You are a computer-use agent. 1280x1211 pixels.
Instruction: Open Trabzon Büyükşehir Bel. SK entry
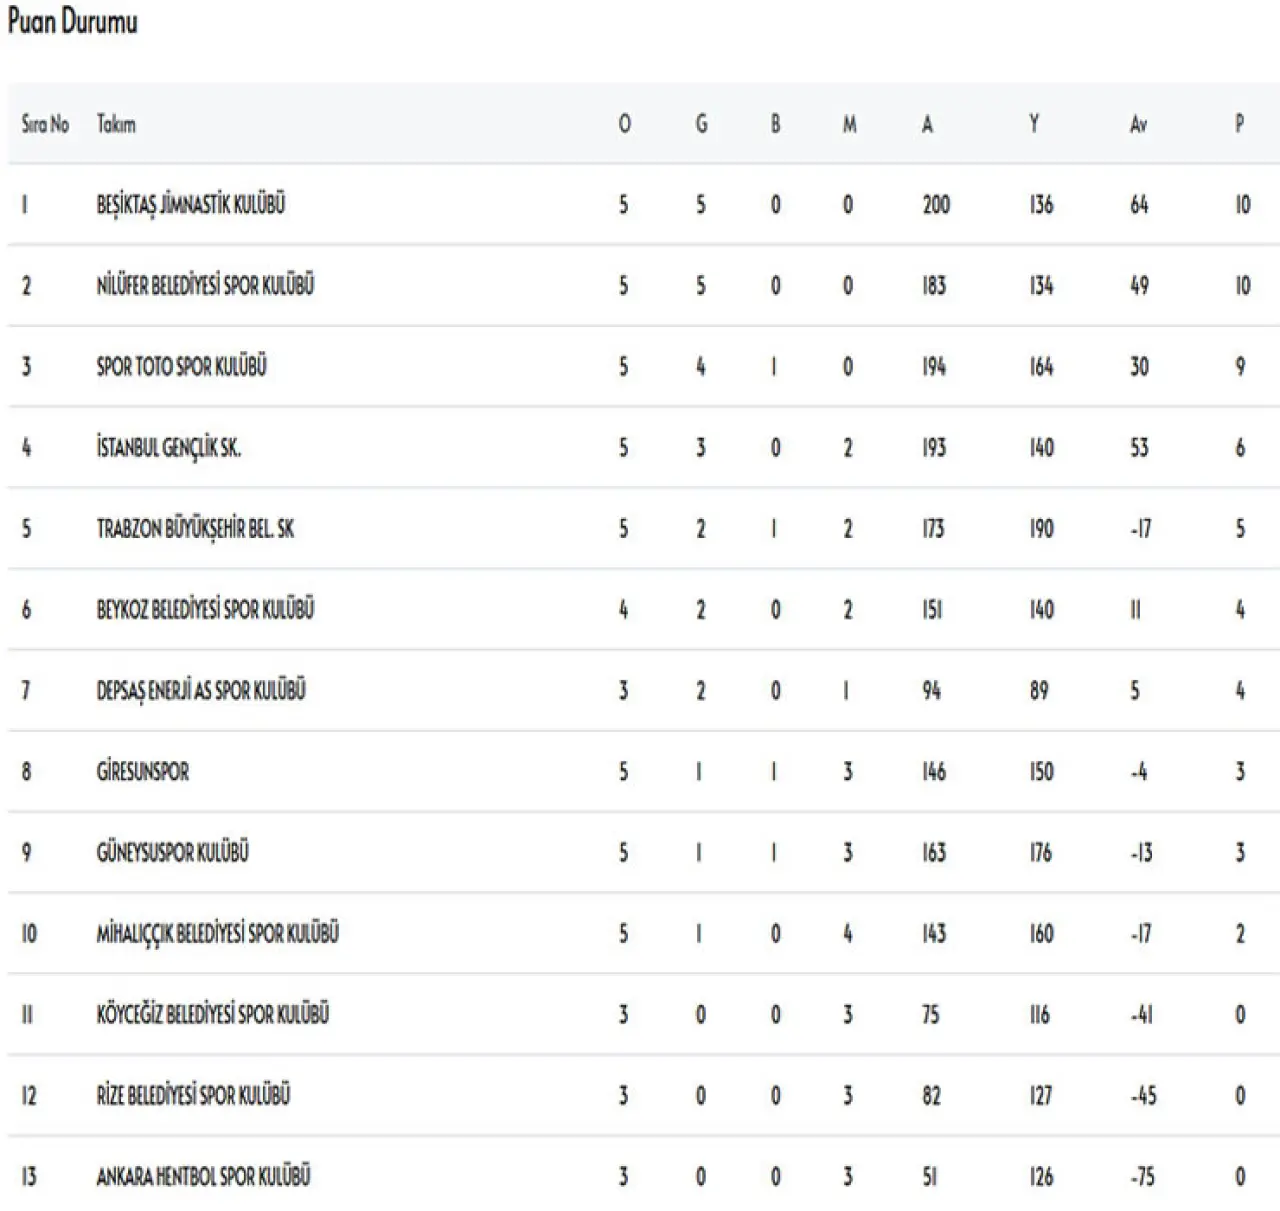(x=195, y=529)
